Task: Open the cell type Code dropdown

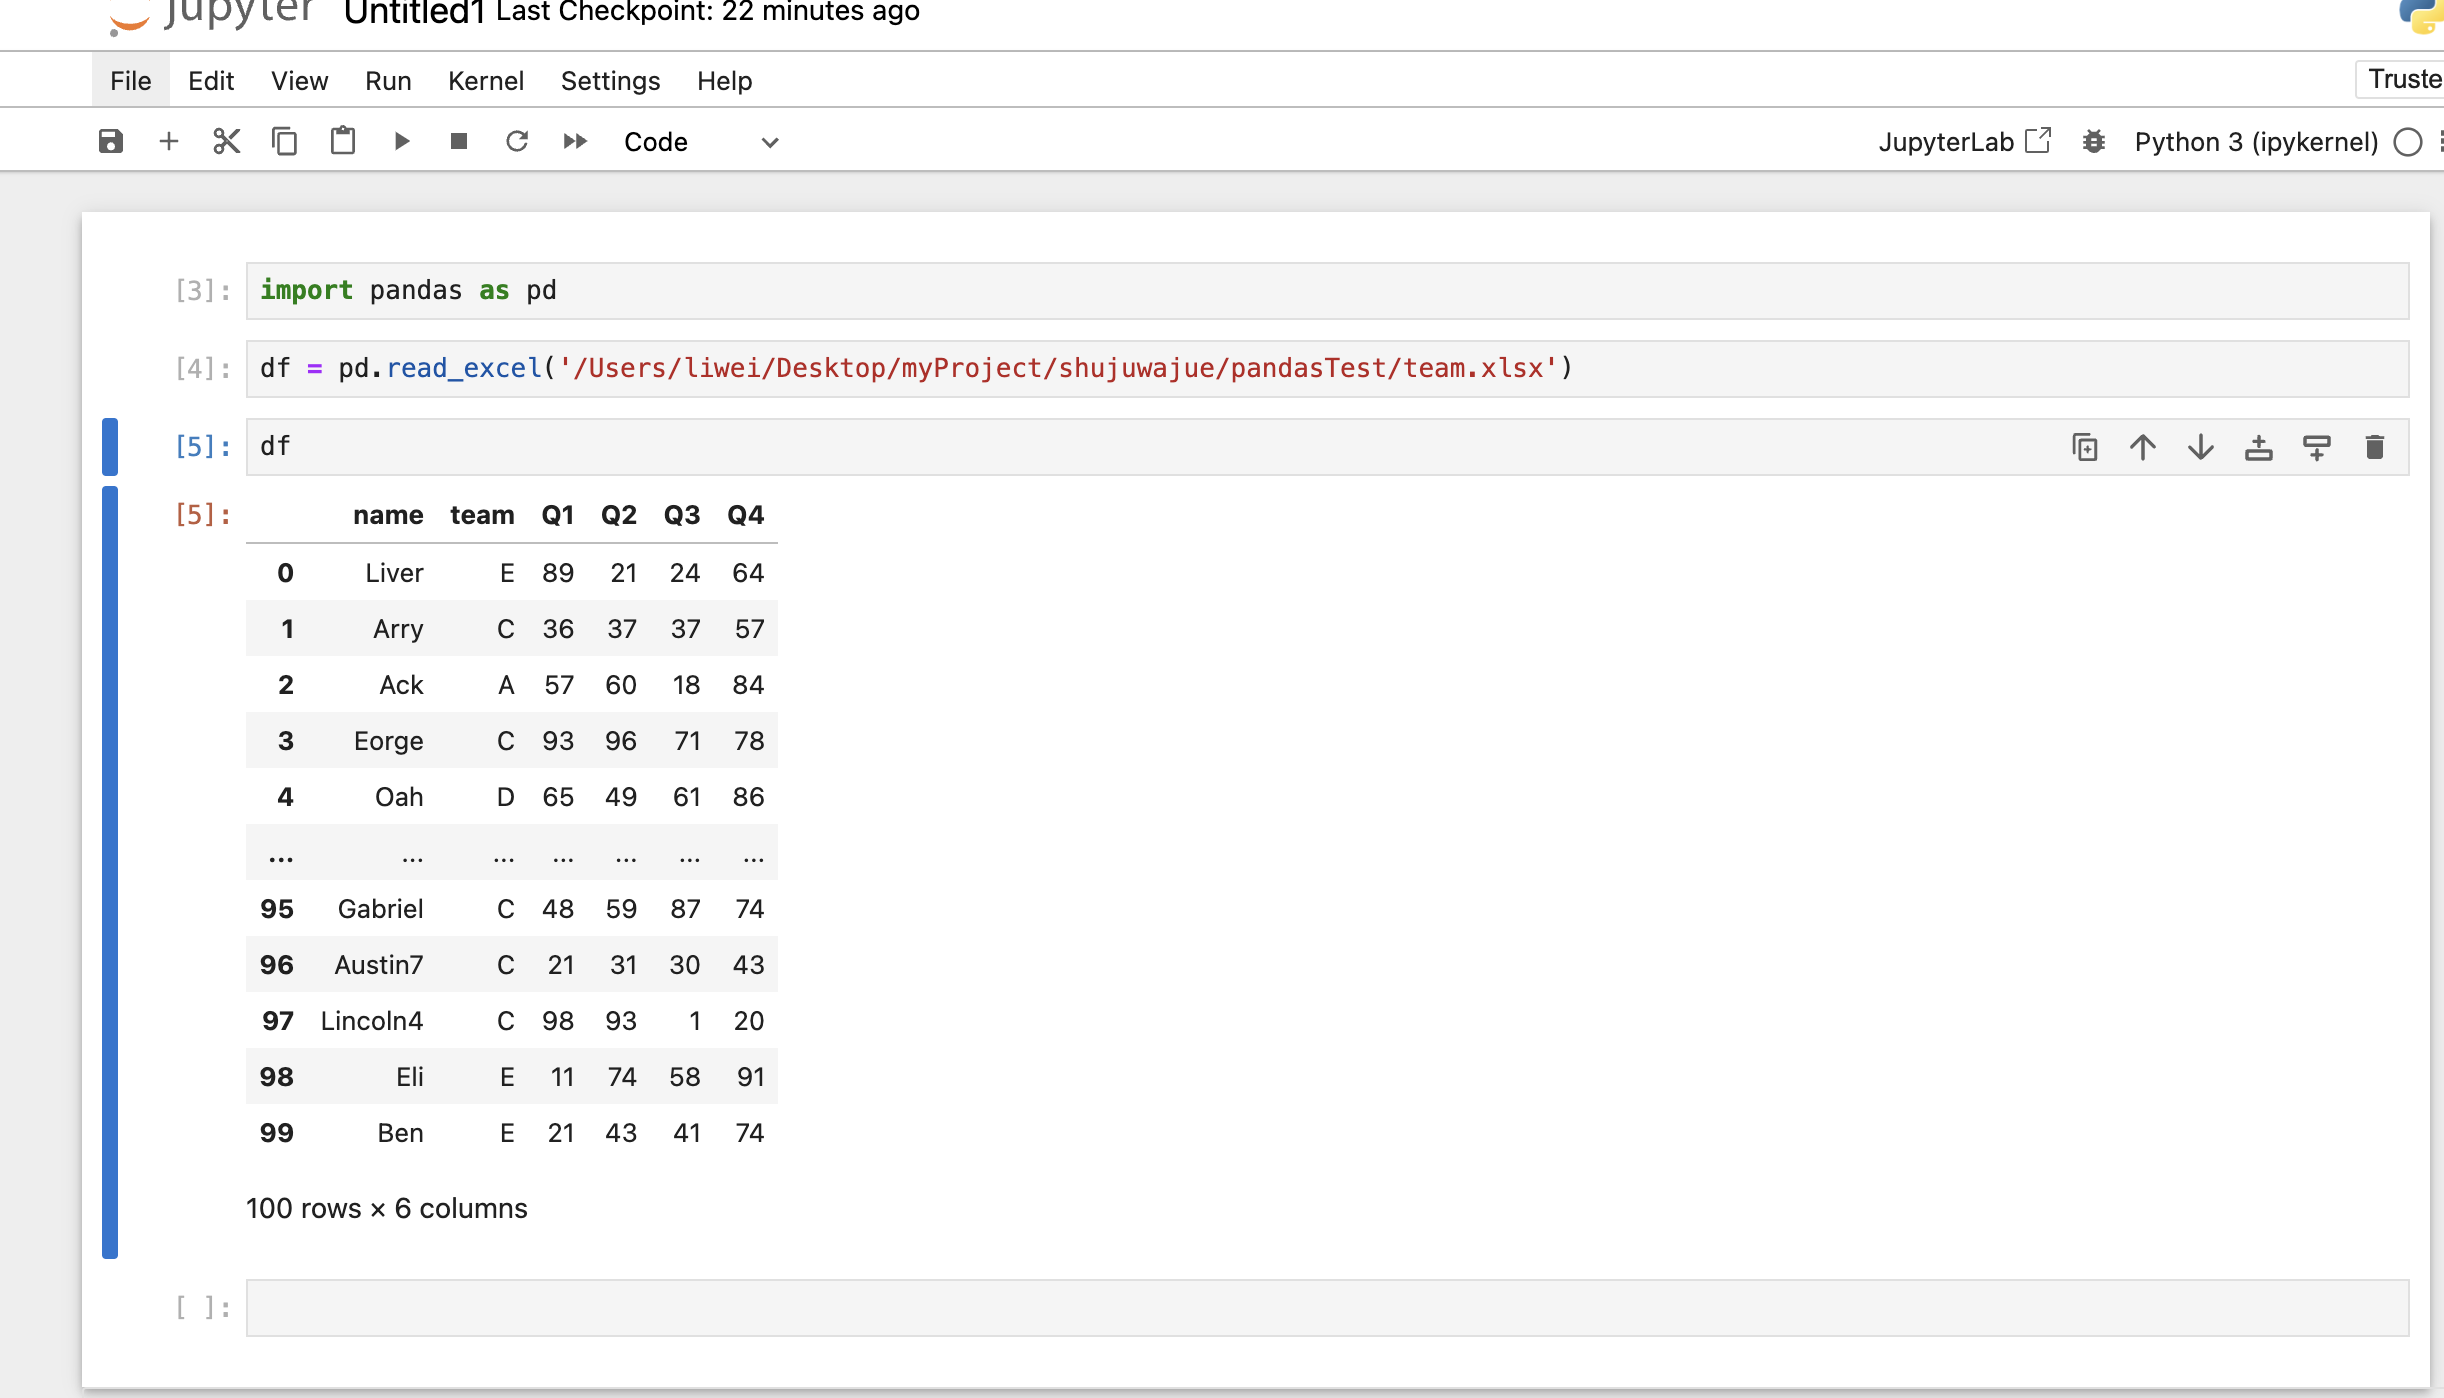Action: [x=700, y=142]
